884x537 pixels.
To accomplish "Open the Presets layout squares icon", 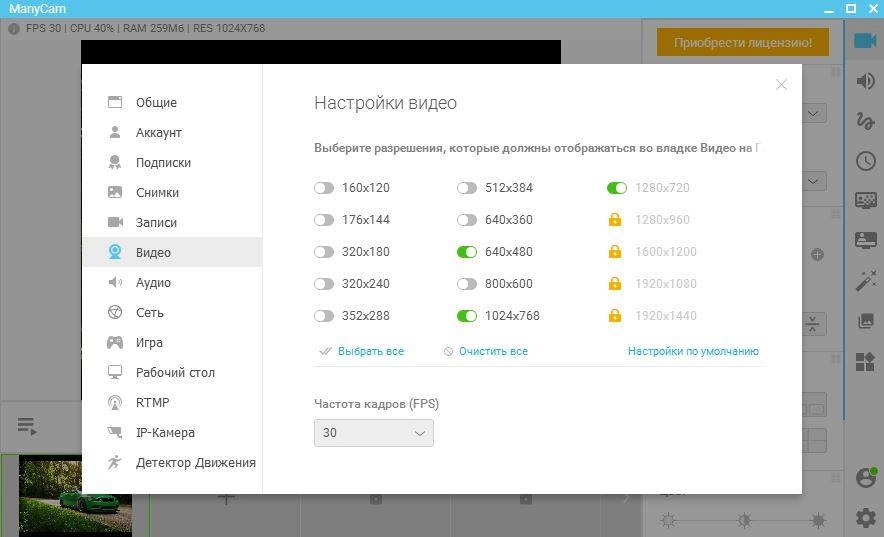I will (x=865, y=361).
